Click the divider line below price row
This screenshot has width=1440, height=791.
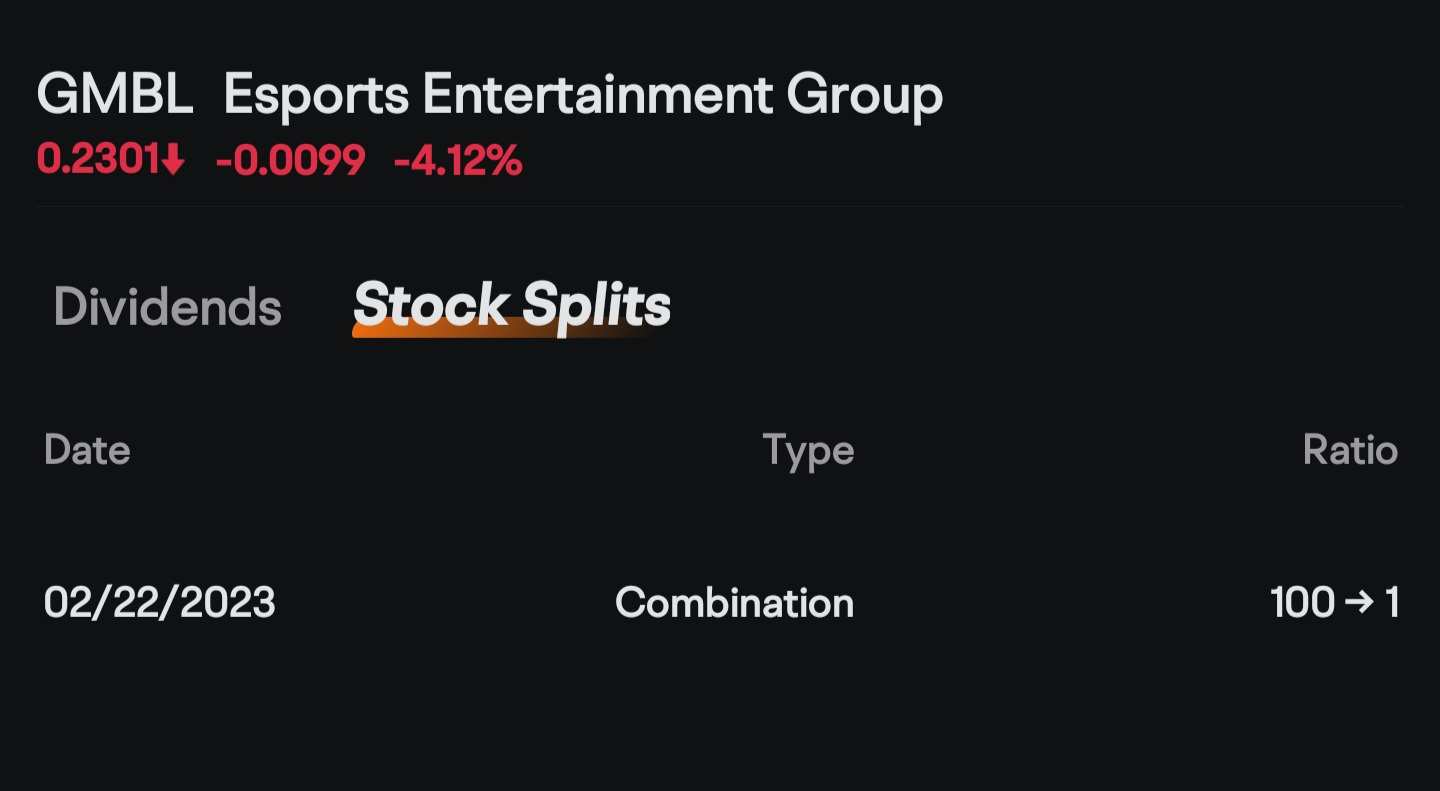720,206
